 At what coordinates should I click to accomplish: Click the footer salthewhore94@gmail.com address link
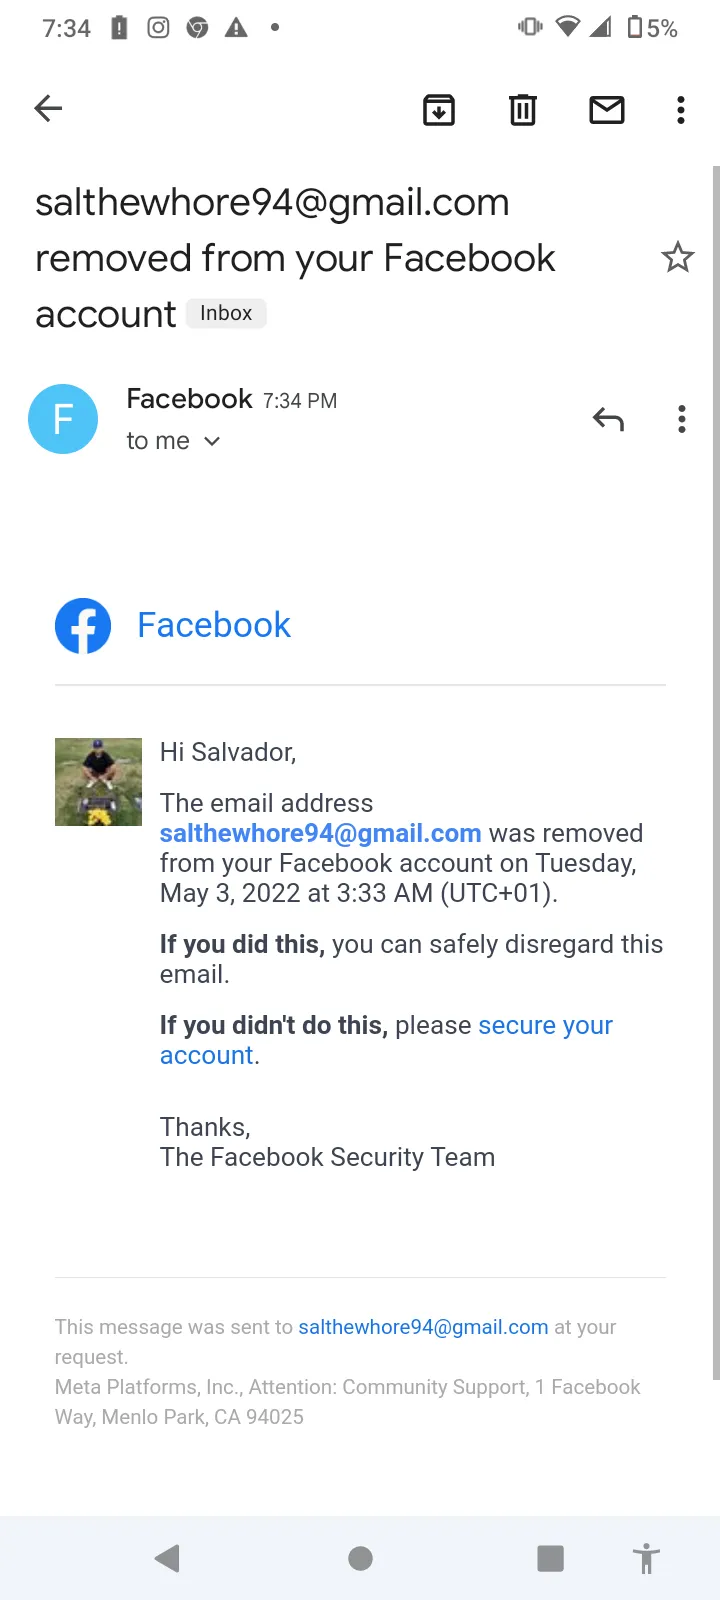point(423,1327)
